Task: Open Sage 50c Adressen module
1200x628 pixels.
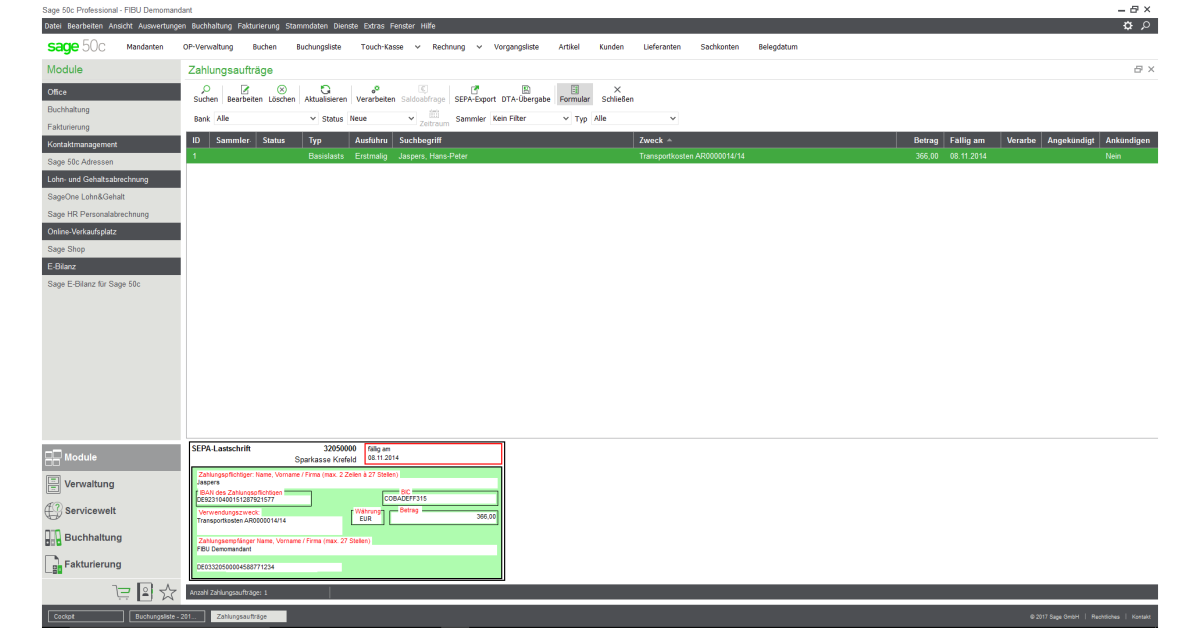Action: click(x=111, y=162)
